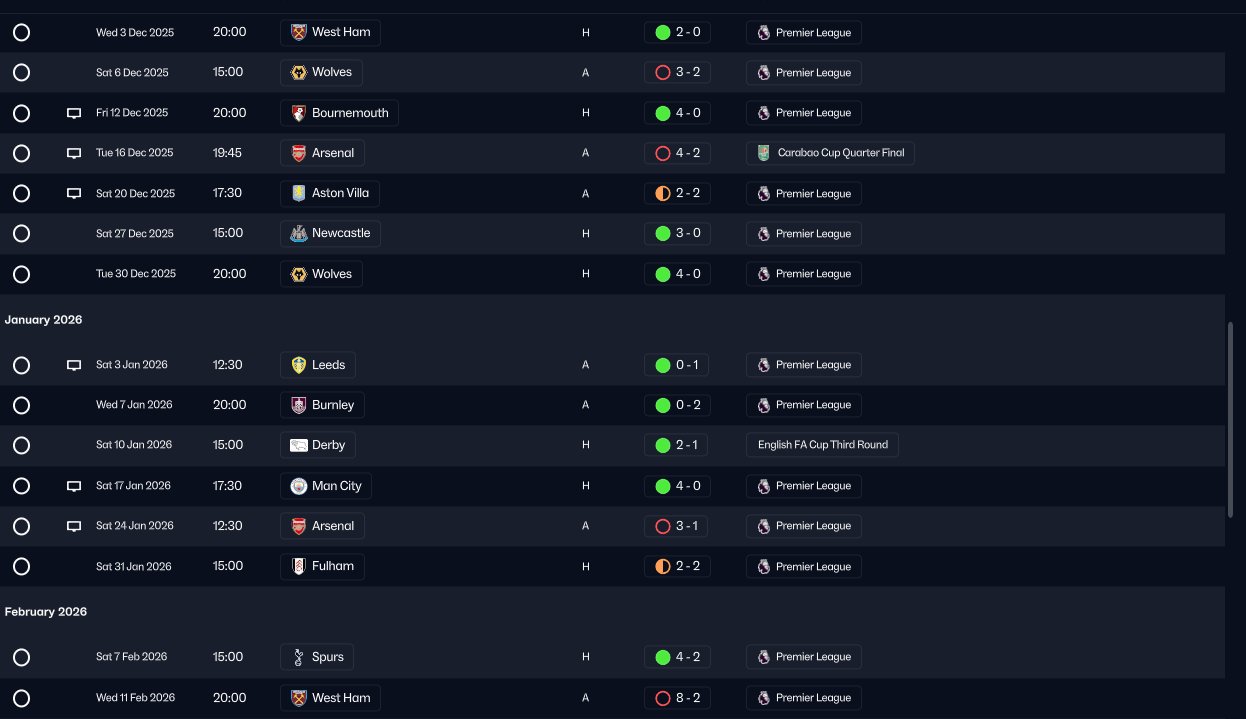
Task: Click the Spurs club crest
Action: [297, 657]
